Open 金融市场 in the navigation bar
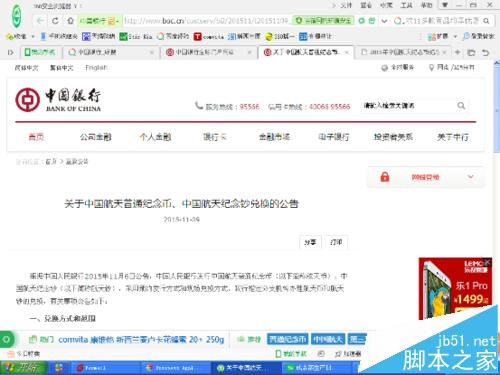The width and height of the screenshot is (500, 375). [274, 137]
